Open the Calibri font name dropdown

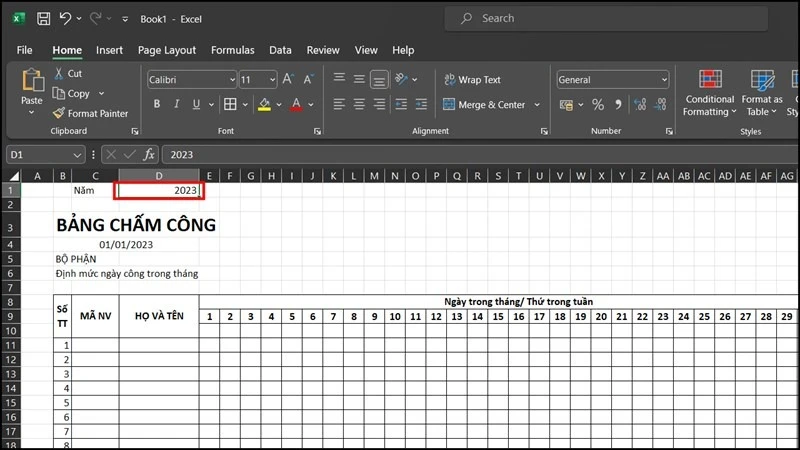pyautogui.click(x=232, y=80)
